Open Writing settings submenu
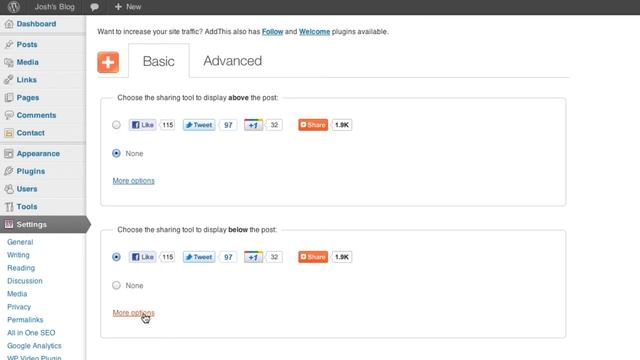Screen dimensions: 640x360 pyautogui.click(x=18, y=255)
